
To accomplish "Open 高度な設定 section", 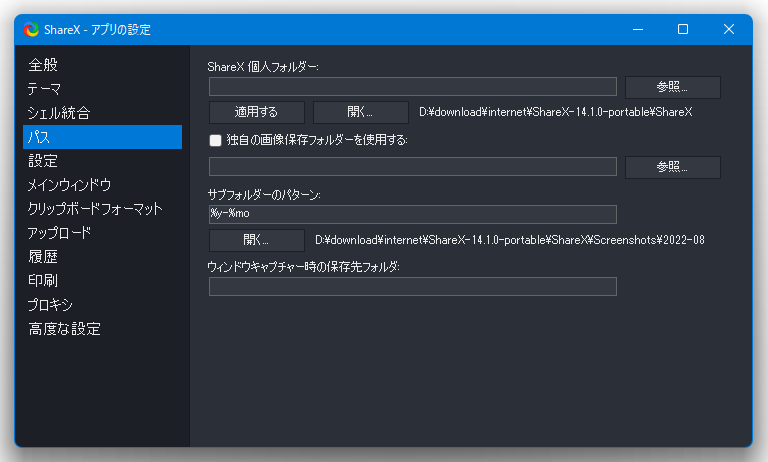I will coord(102,329).
